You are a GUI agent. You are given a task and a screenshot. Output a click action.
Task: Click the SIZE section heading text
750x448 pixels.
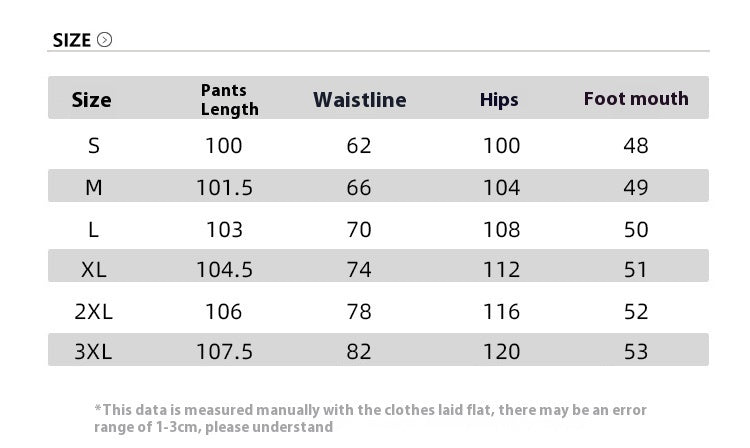(71, 40)
